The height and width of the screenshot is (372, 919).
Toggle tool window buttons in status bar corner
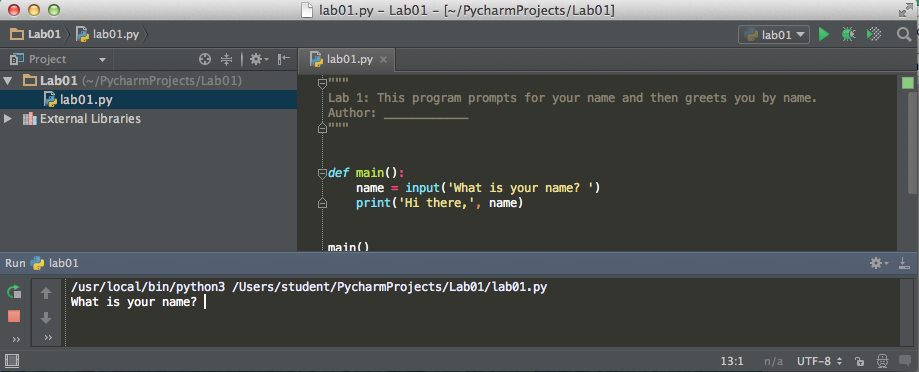pyautogui.click(x=12, y=360)
